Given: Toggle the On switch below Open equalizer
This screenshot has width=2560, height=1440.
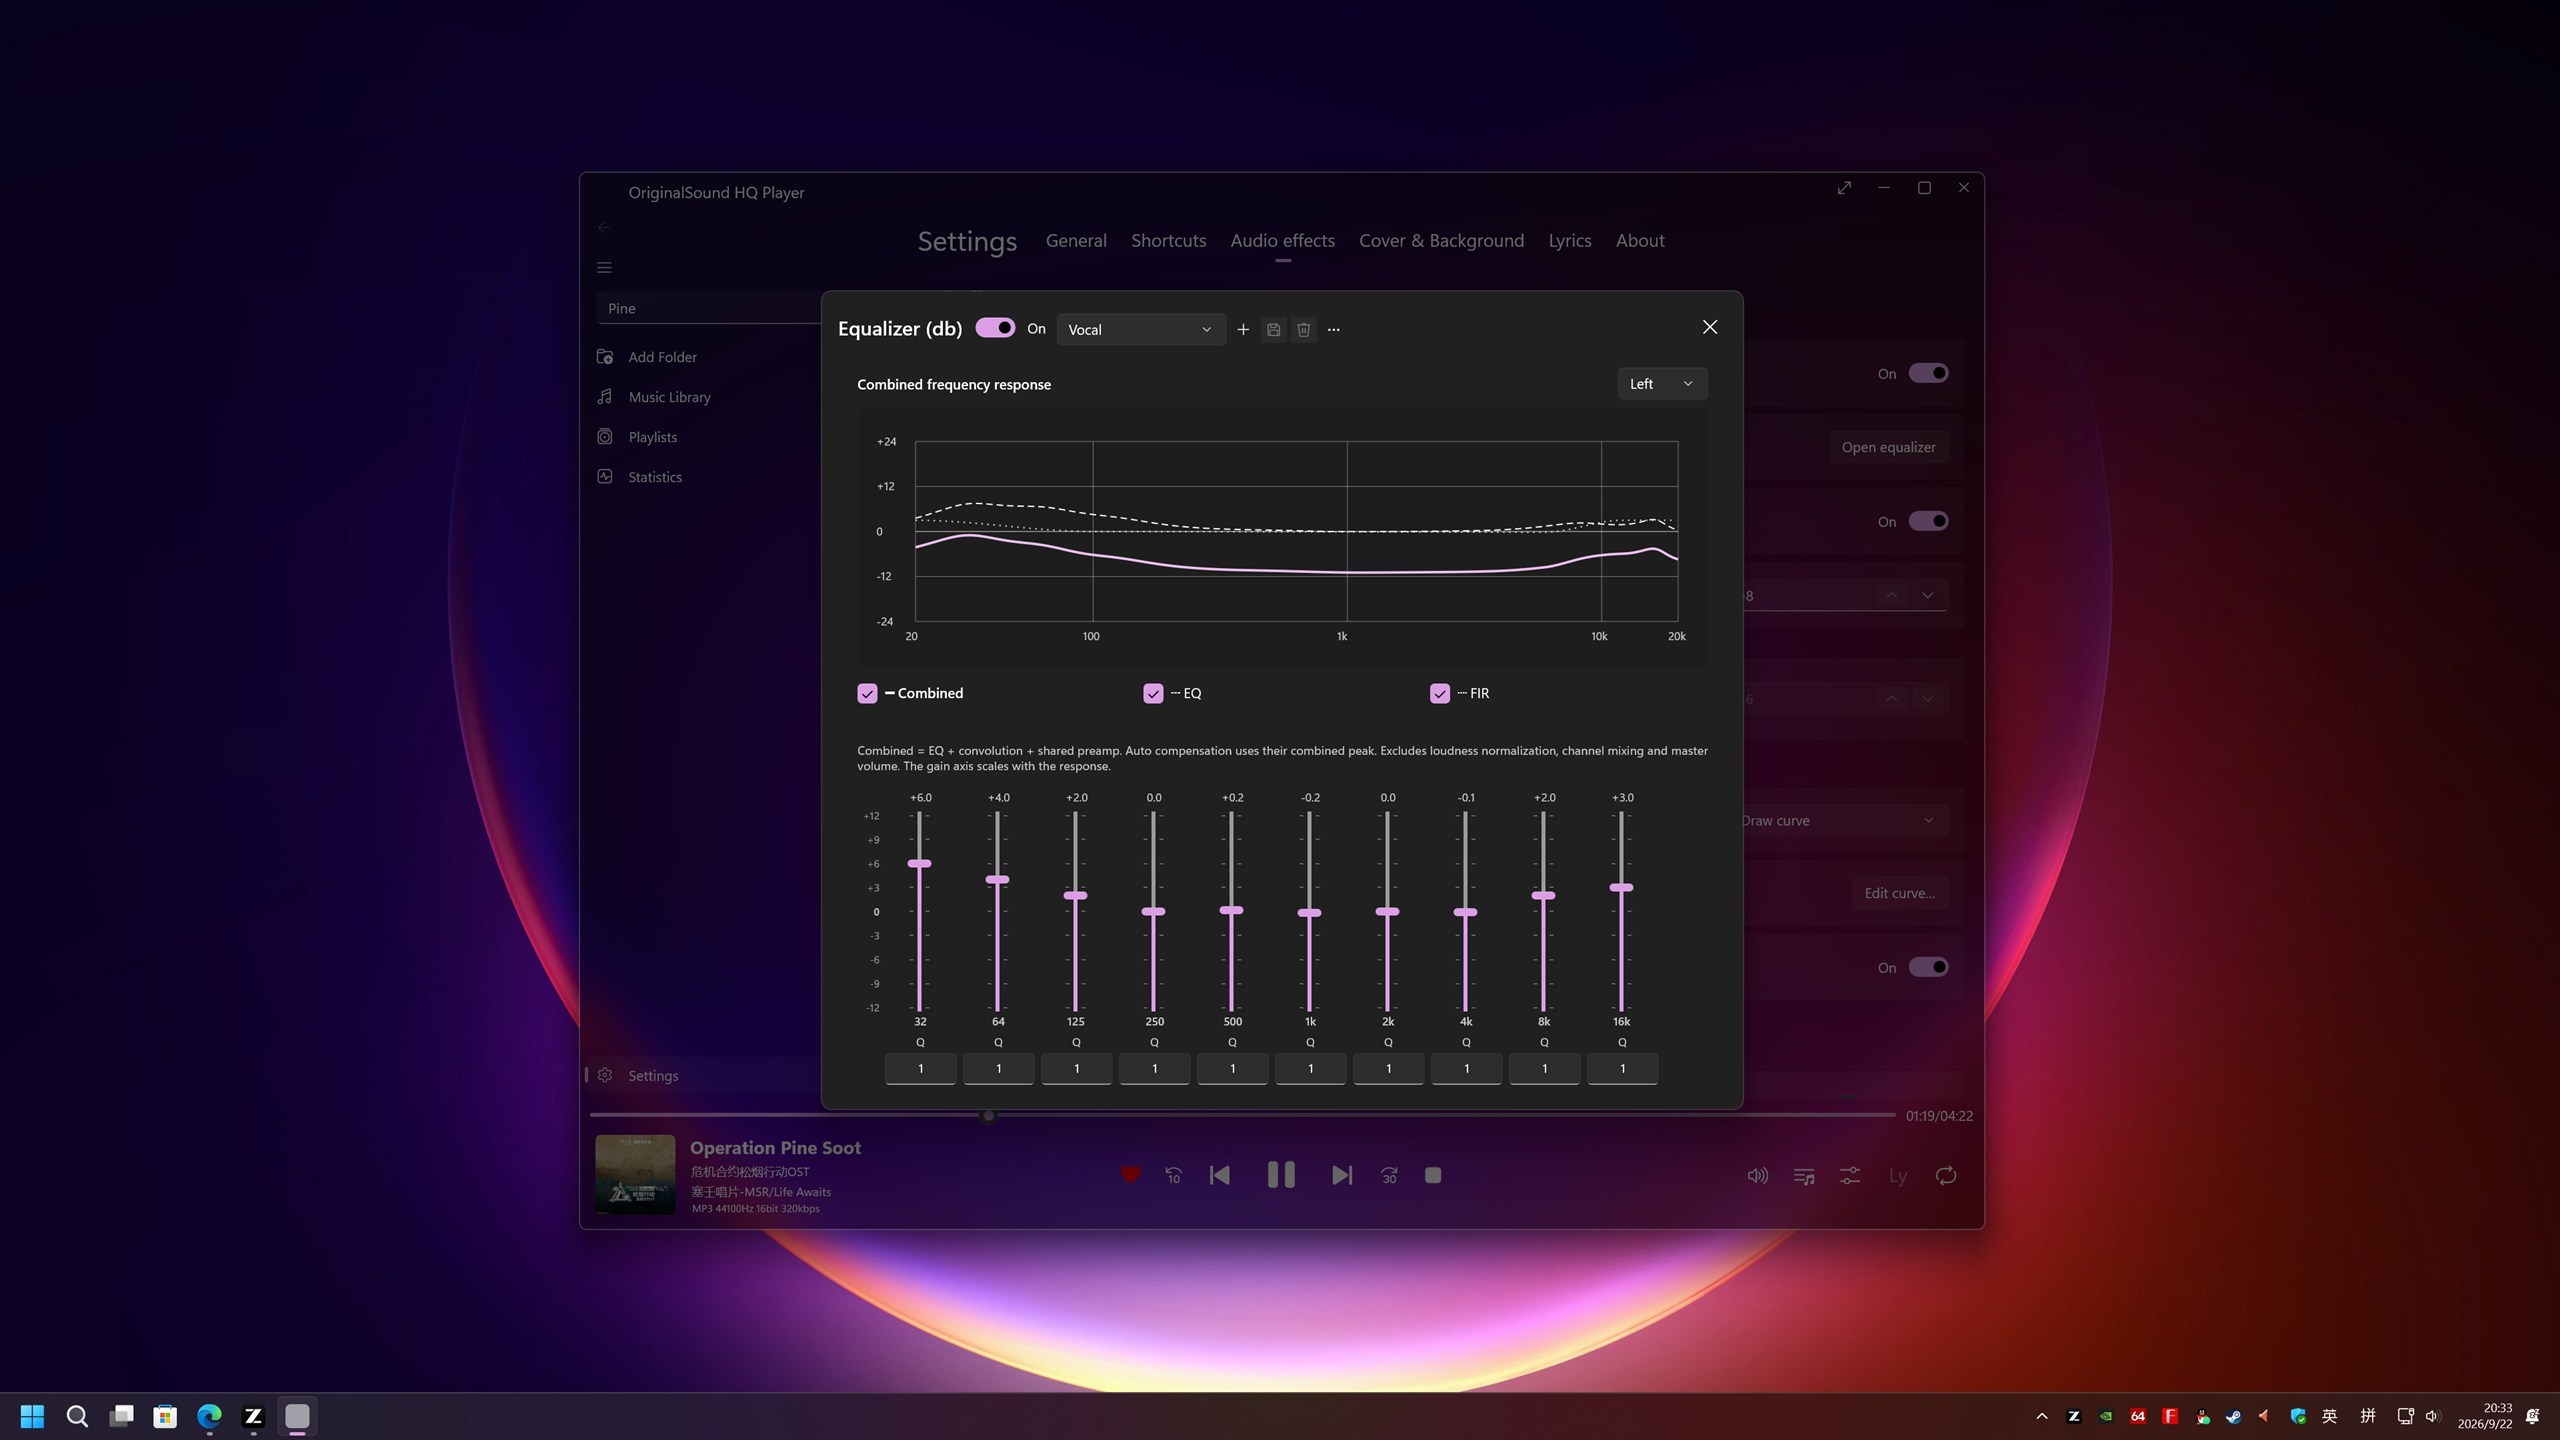Looking at the screenshot, I should pos(1928,521).
